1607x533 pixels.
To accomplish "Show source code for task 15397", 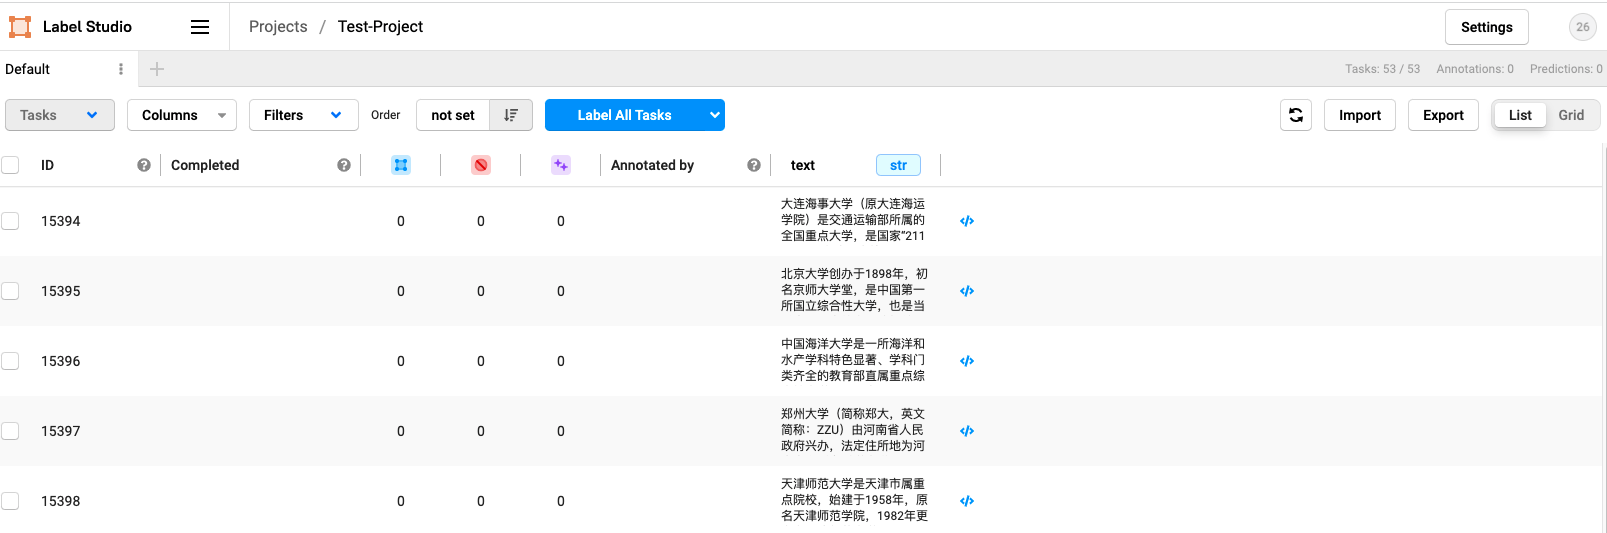I will pos(967,431).
